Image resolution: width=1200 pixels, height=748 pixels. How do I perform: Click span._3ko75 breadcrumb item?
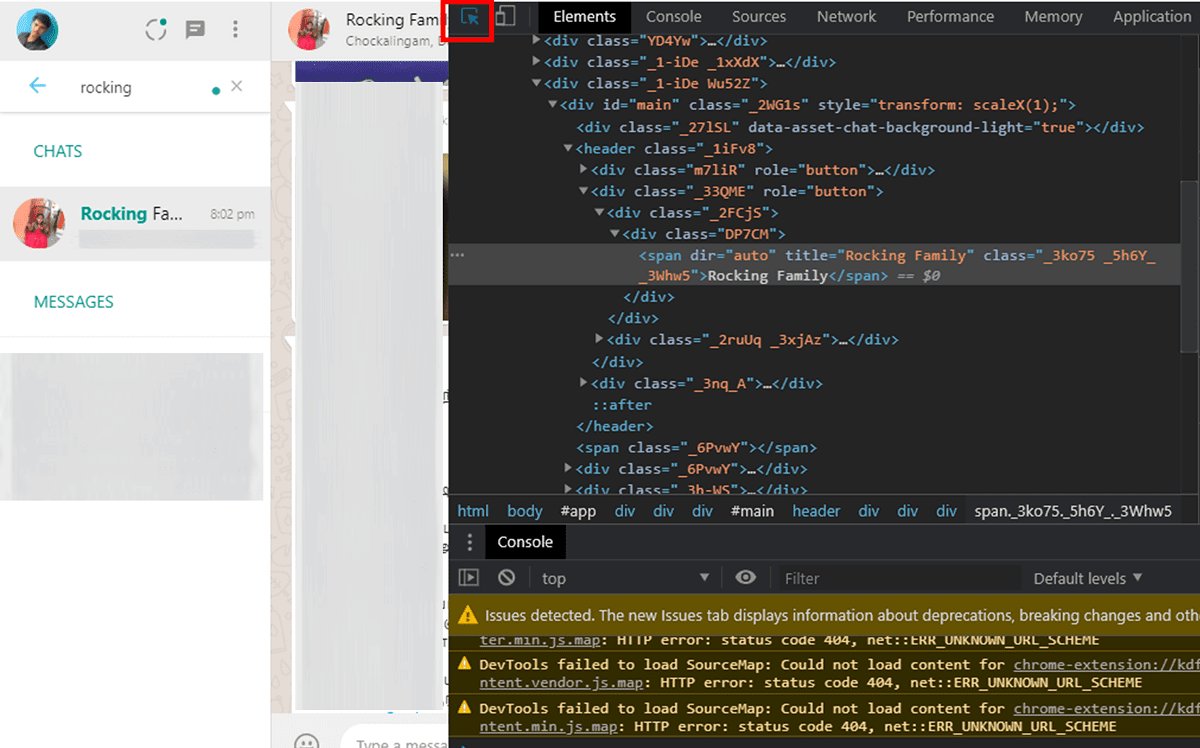[1073, 511]
